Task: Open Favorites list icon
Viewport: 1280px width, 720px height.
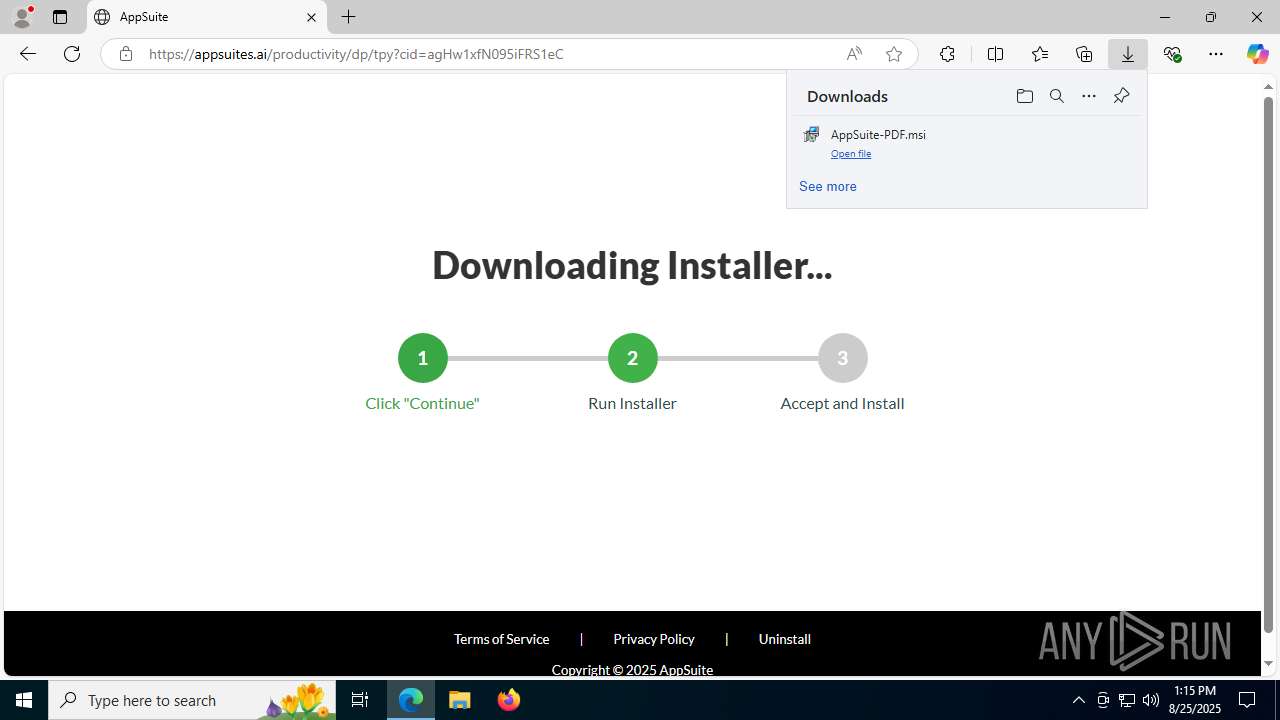Action: pos(1040,54)
